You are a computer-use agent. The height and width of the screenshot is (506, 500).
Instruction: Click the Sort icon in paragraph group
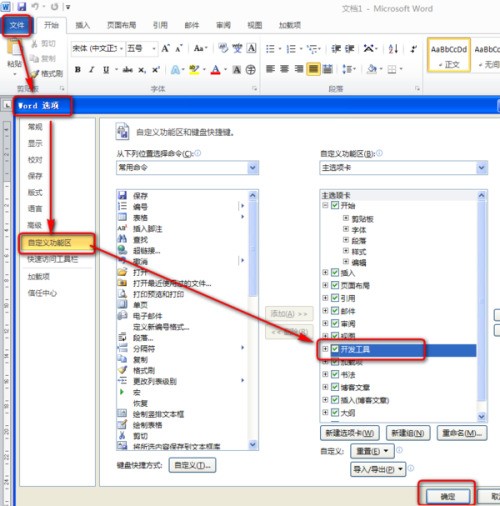coord(393,49)
